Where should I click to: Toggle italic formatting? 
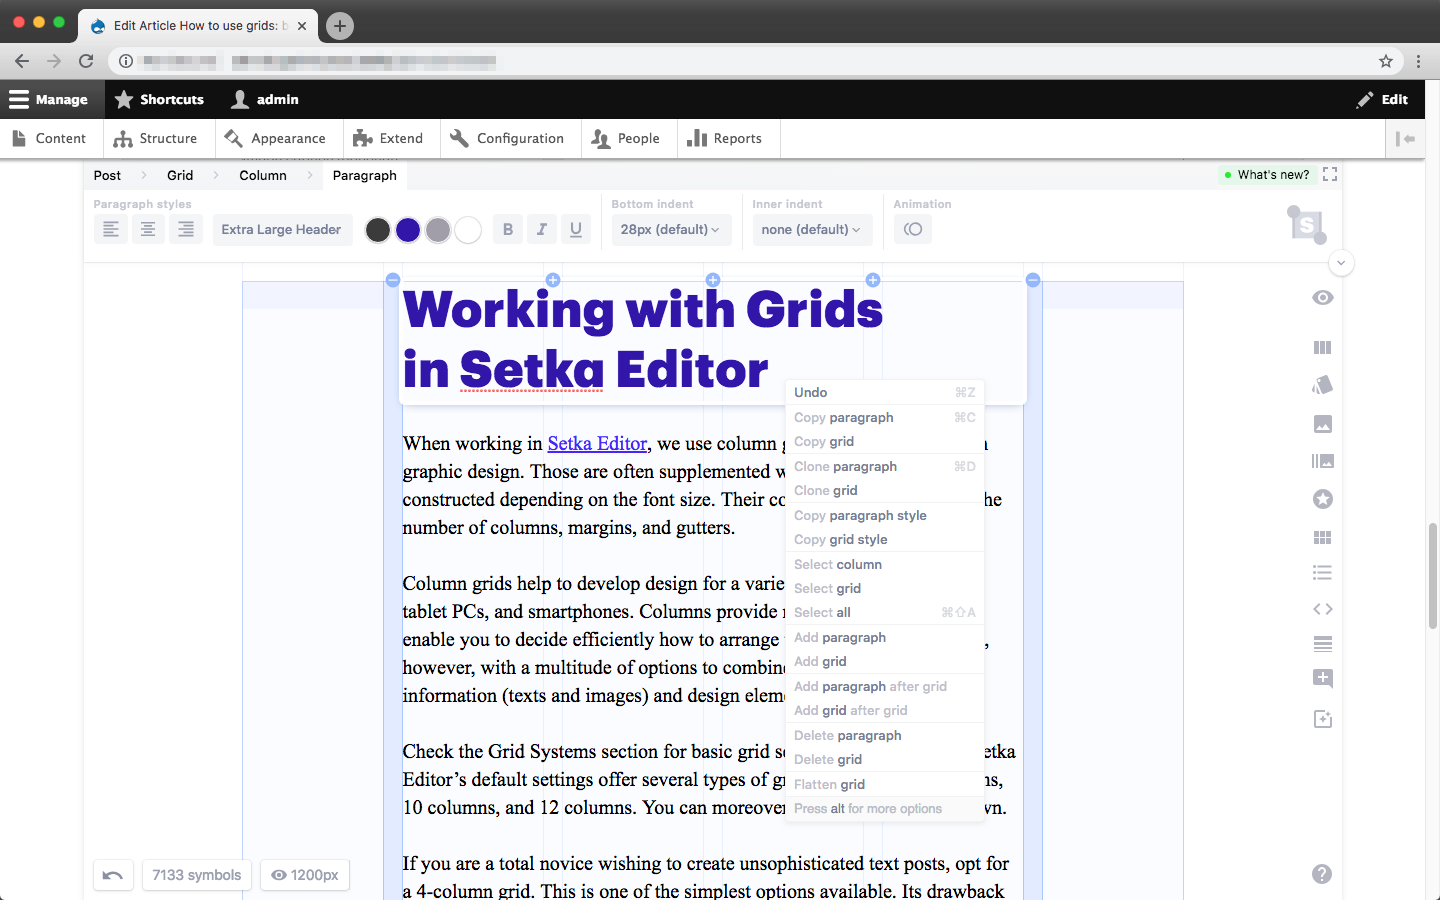542,229
